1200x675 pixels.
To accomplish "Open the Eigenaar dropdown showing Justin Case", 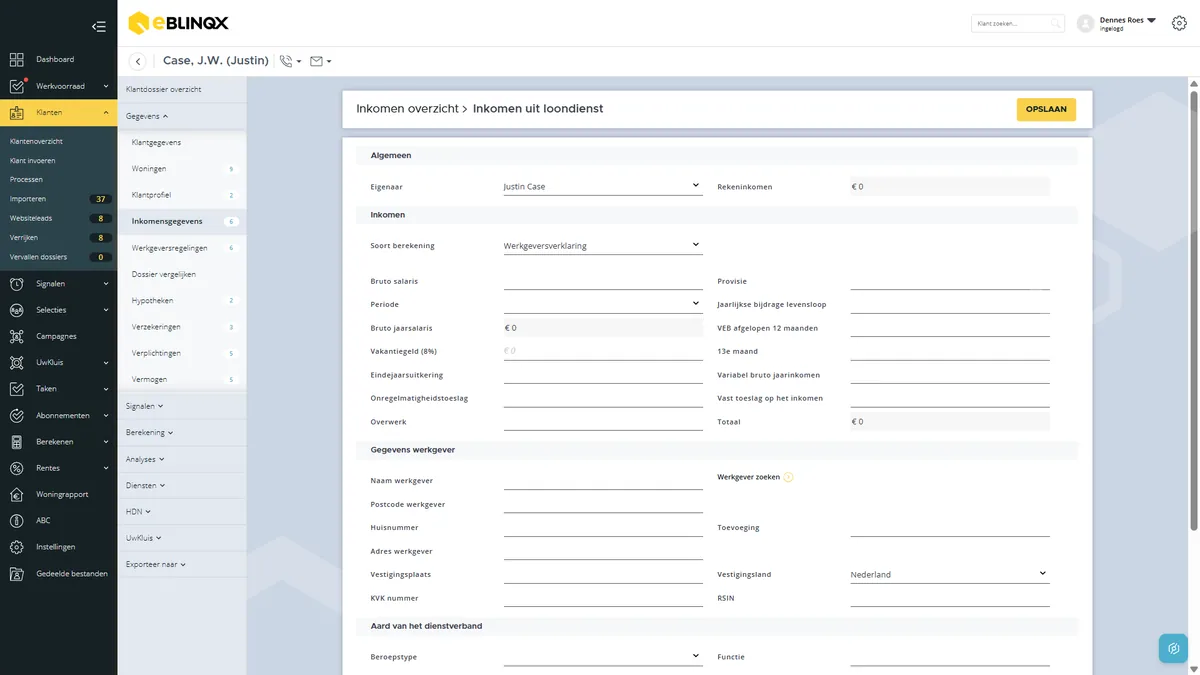I will pyautogui.click(x=603, y=186).
